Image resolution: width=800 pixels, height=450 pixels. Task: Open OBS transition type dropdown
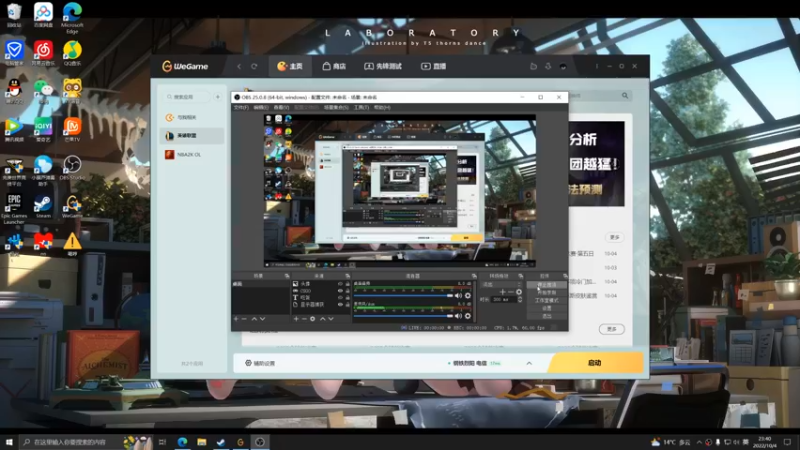(x=502, y=285)
